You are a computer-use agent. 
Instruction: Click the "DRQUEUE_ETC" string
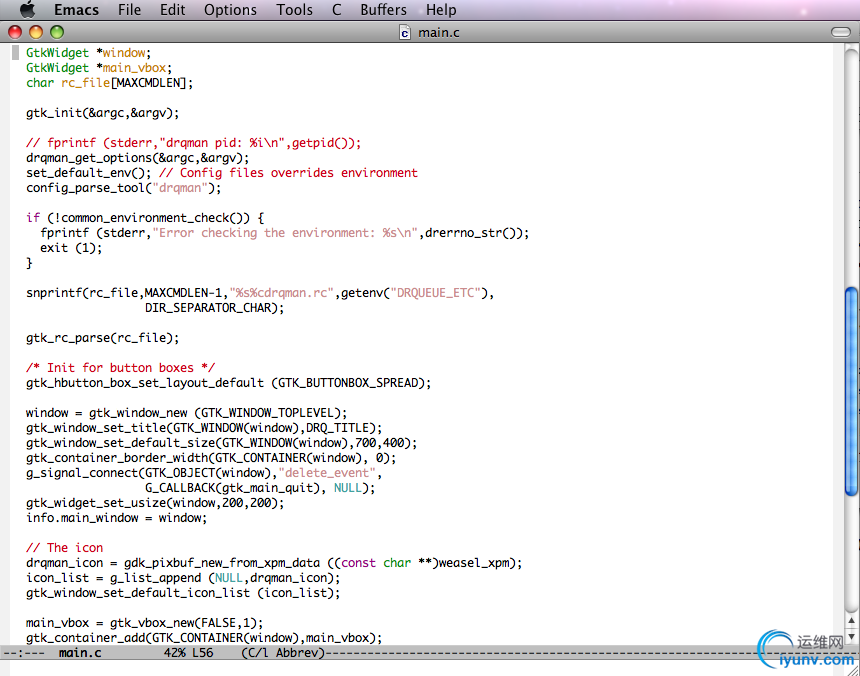click(435, 293)
